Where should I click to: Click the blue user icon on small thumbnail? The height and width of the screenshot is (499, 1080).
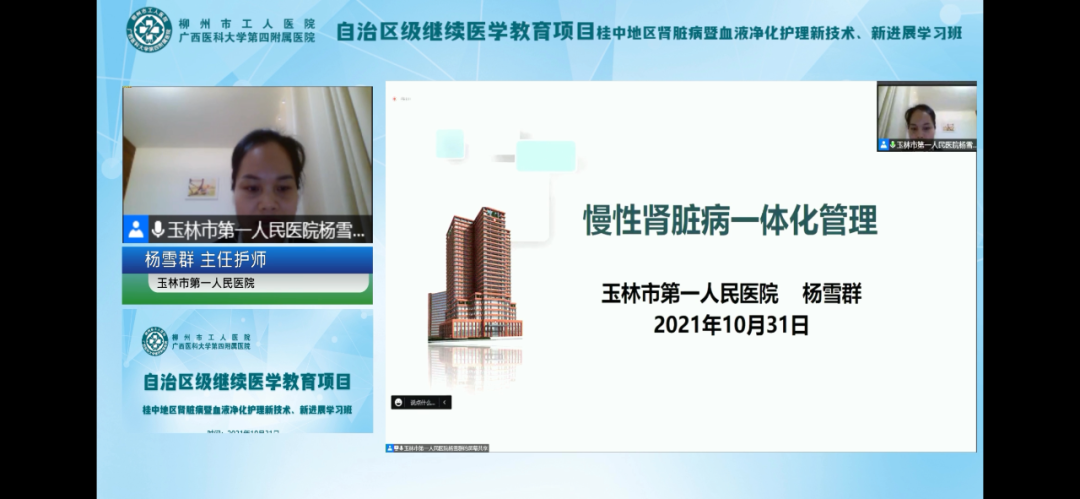884,145
